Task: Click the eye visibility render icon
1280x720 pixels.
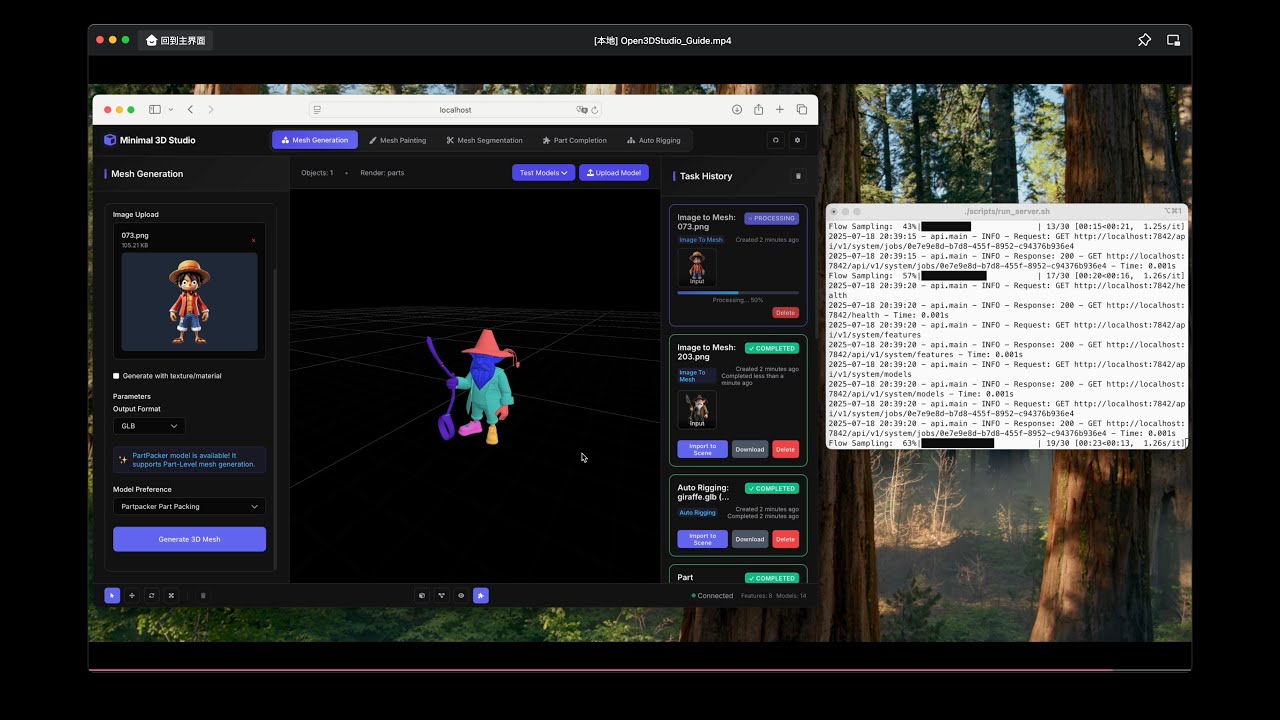Action: tap(461, 595)
